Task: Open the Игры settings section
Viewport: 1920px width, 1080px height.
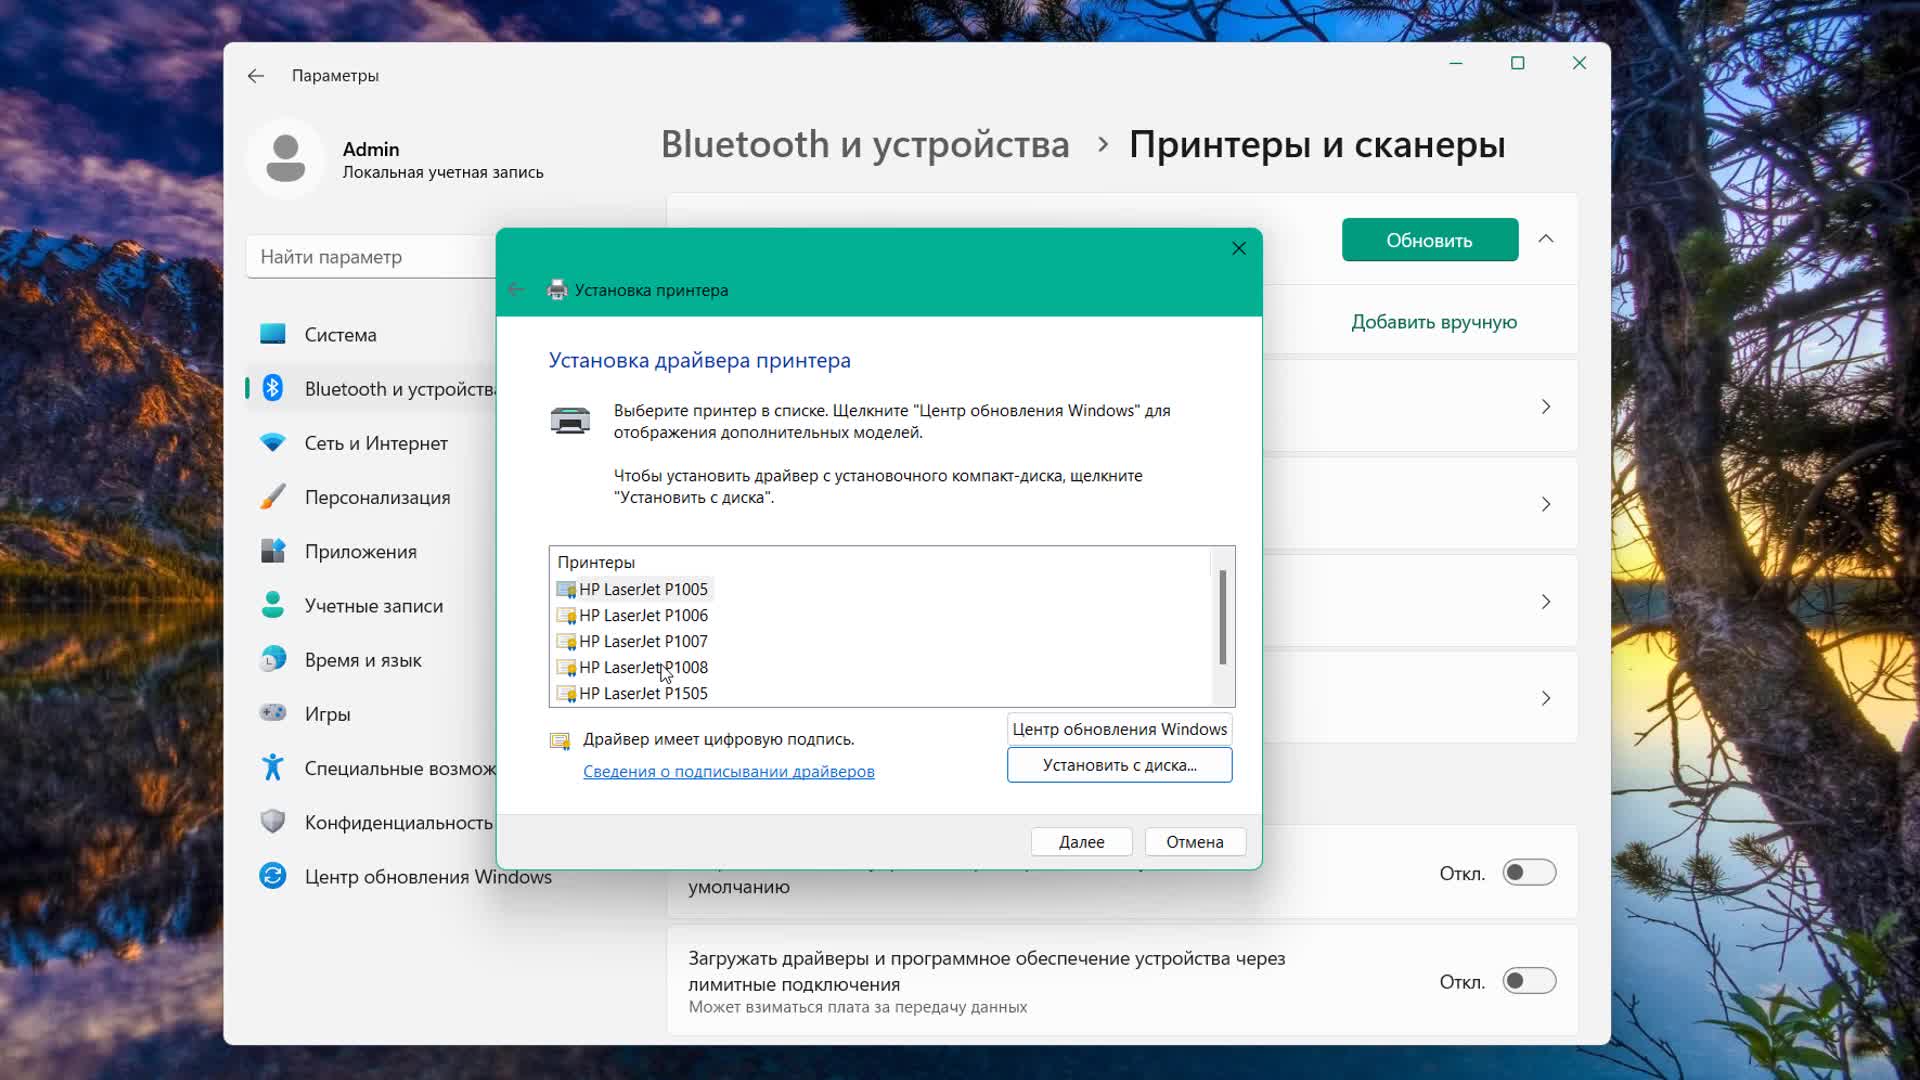Action: [x=326, y=713]
